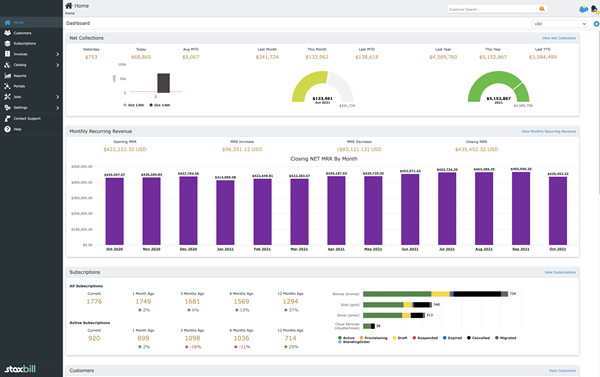The height and width of the screenshot is (377, 600).
Task: Toggle the Oct 13th legend series
Action: click(134, 105)
